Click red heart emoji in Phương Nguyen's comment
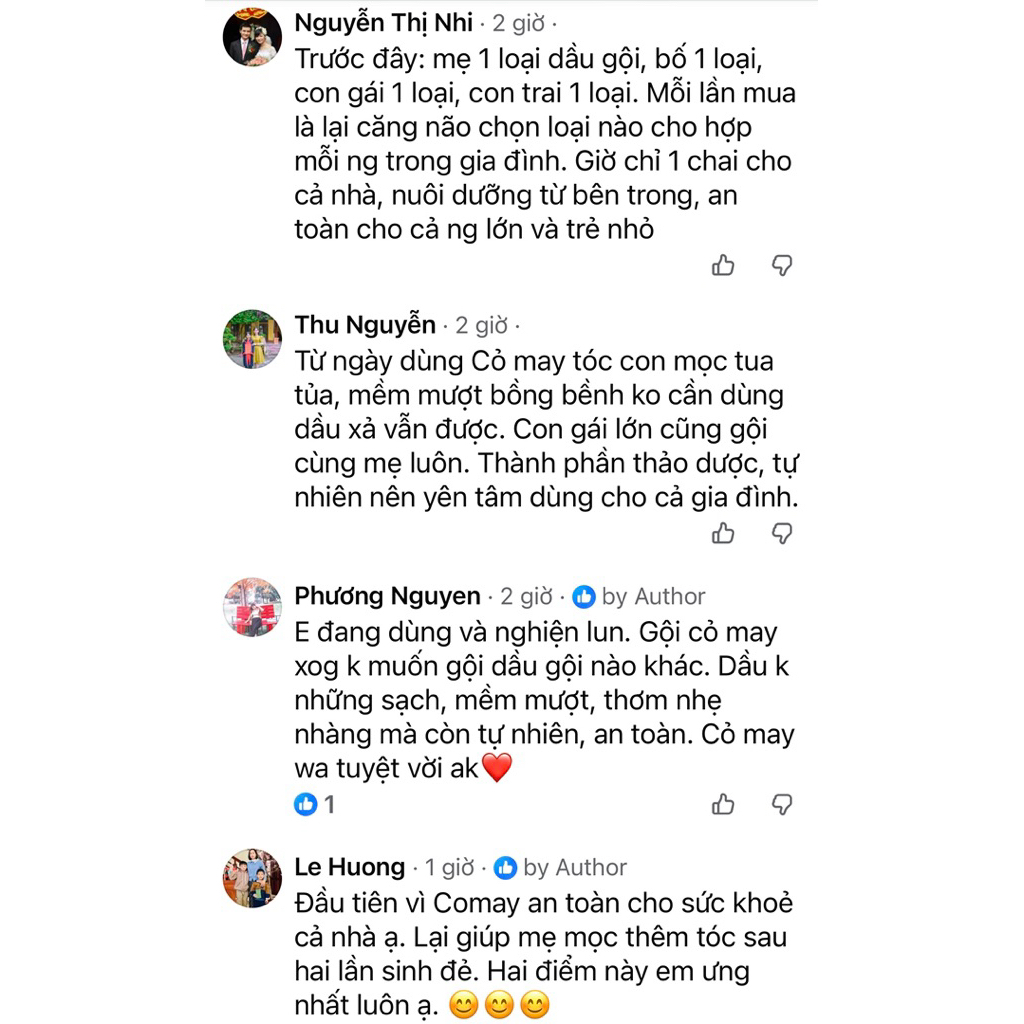Screen dimensions: 1024x1024 [497, 768]
